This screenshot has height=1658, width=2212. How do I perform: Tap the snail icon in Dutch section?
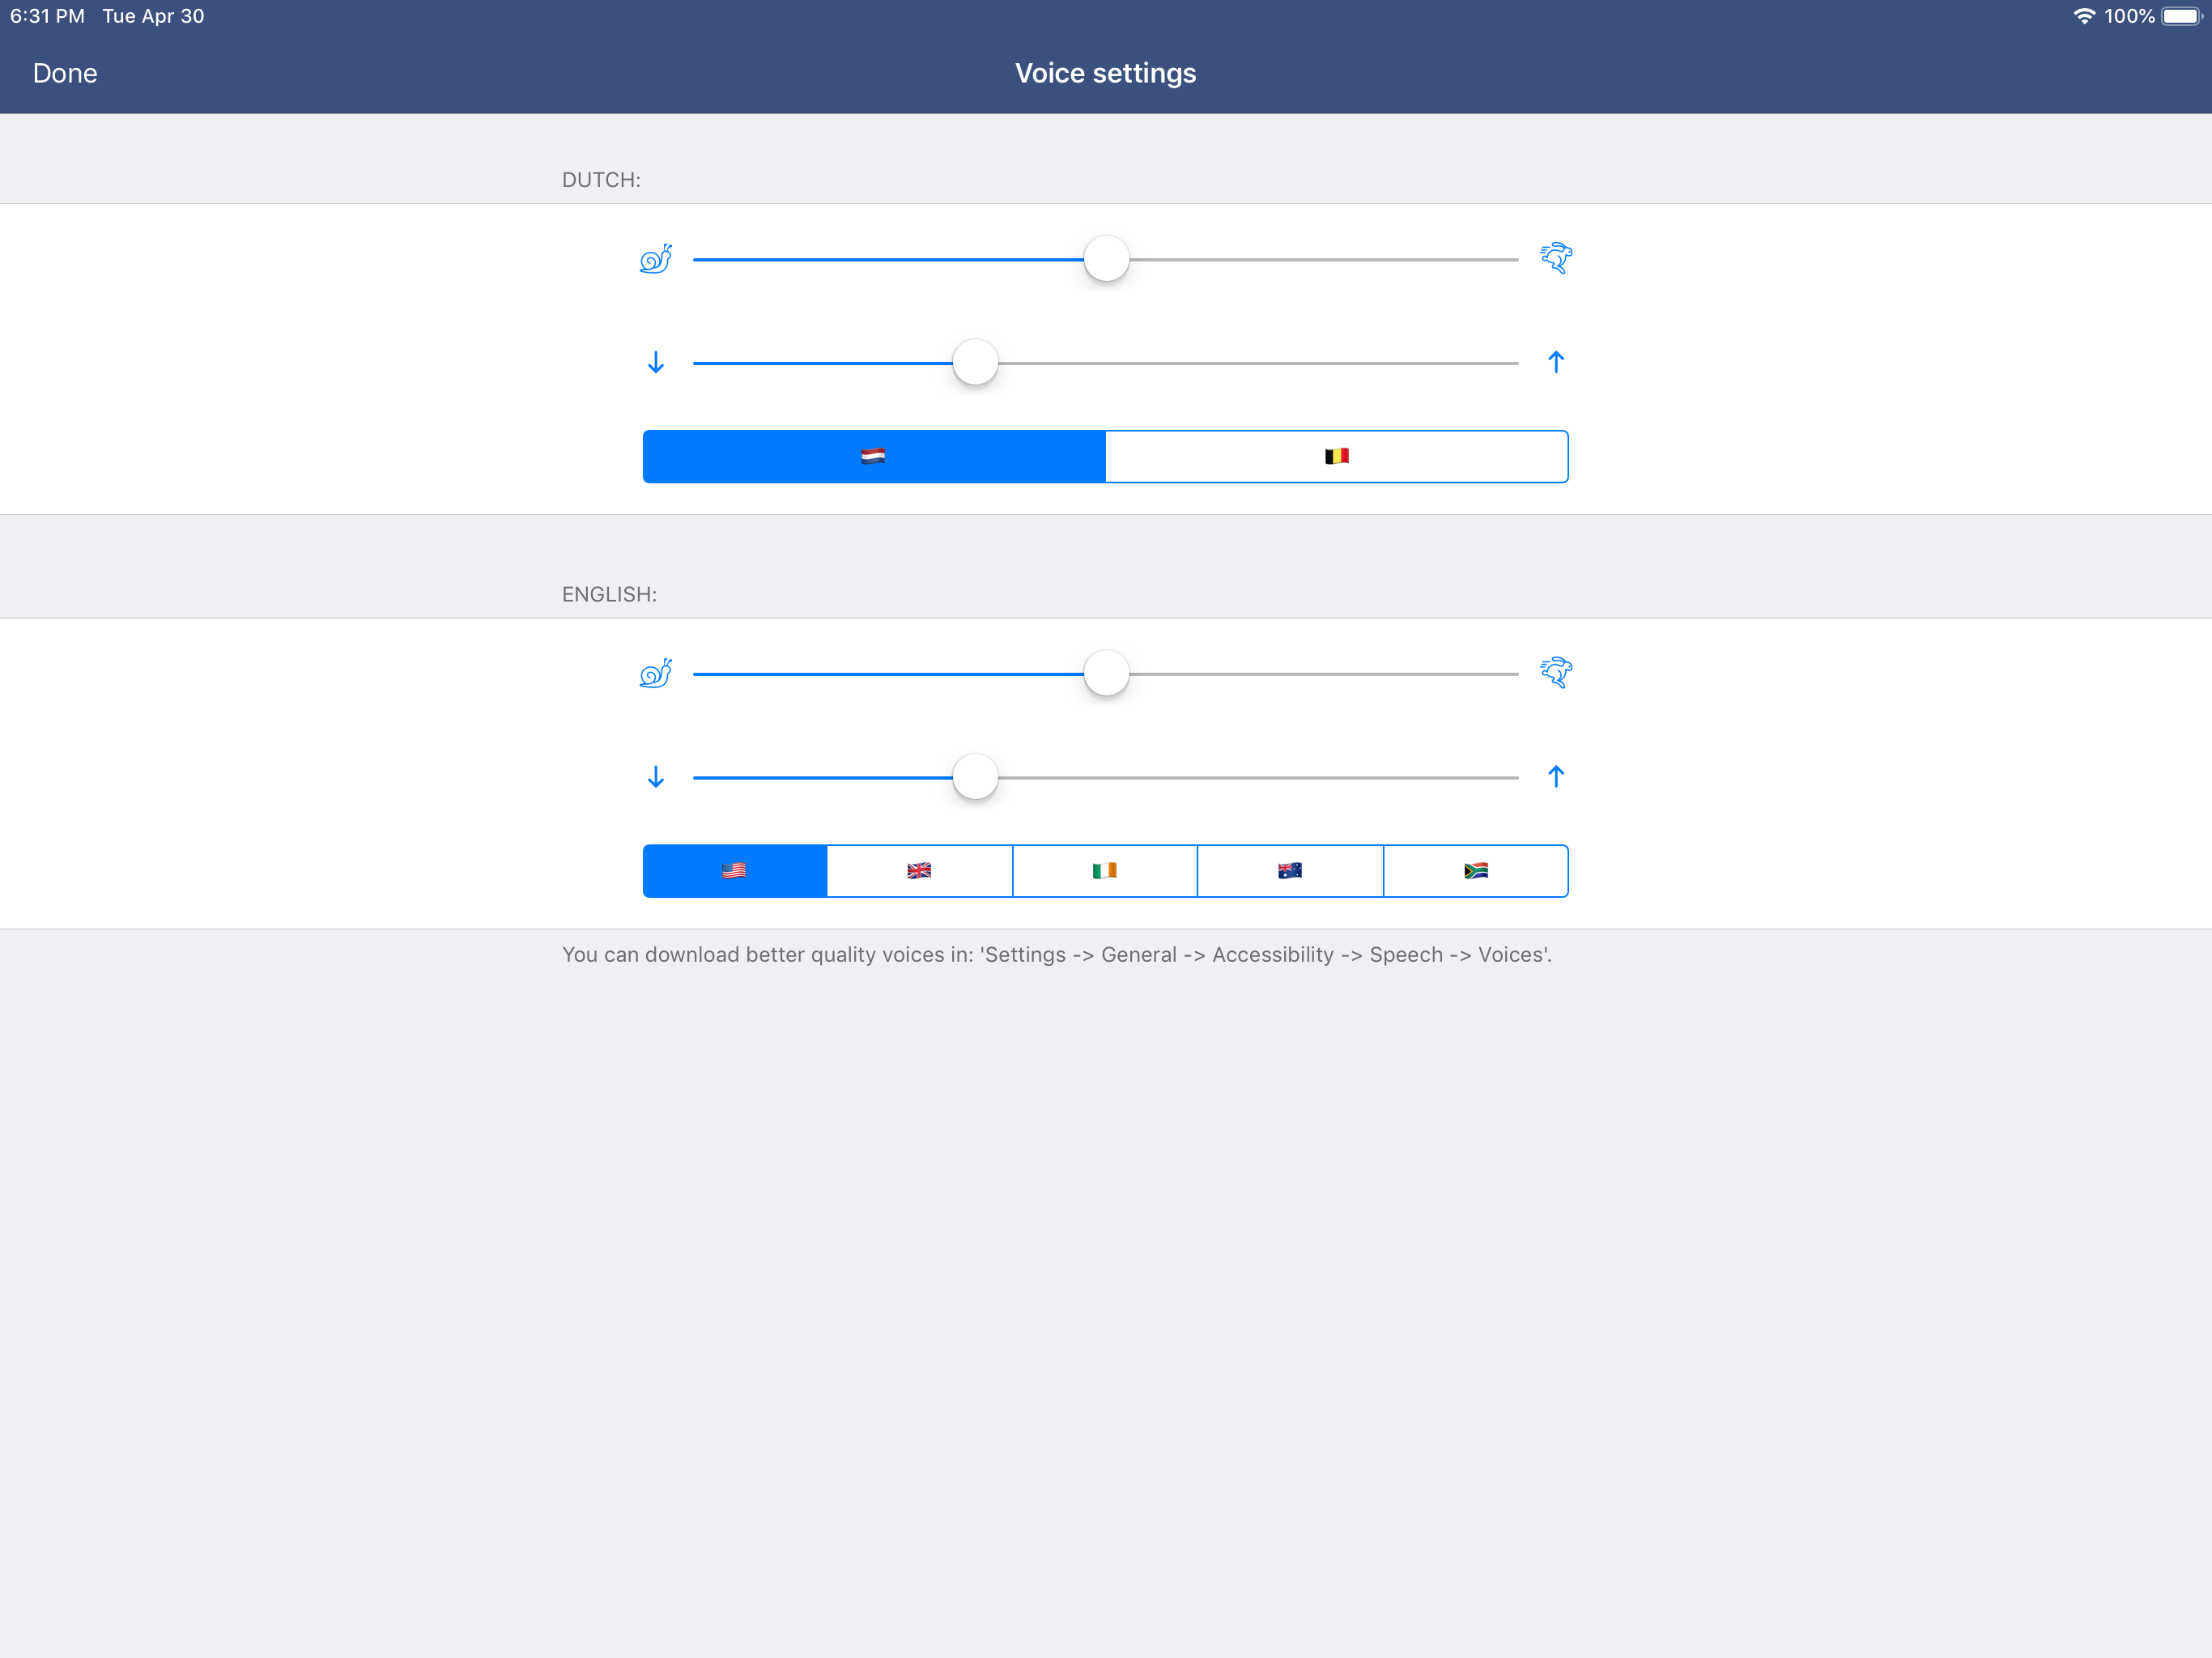click(x=655, y=259)
